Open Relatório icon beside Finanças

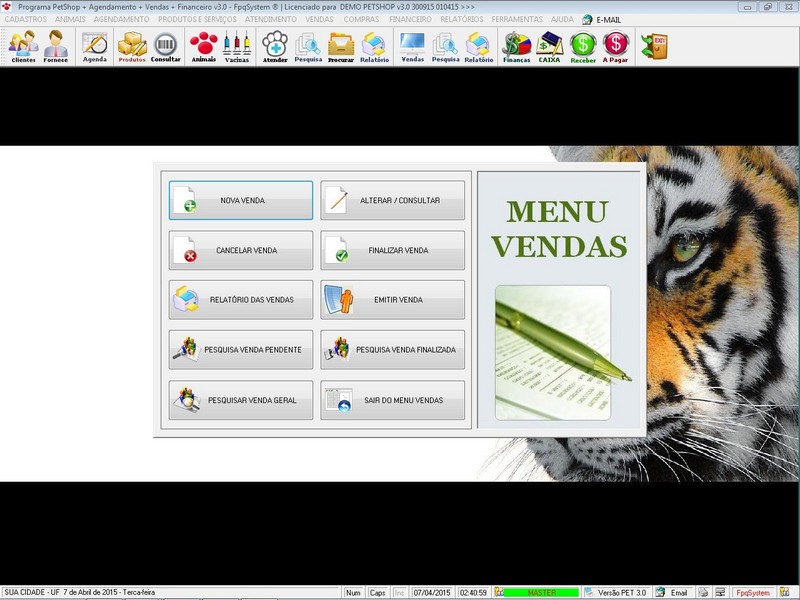tap(479, 46)
